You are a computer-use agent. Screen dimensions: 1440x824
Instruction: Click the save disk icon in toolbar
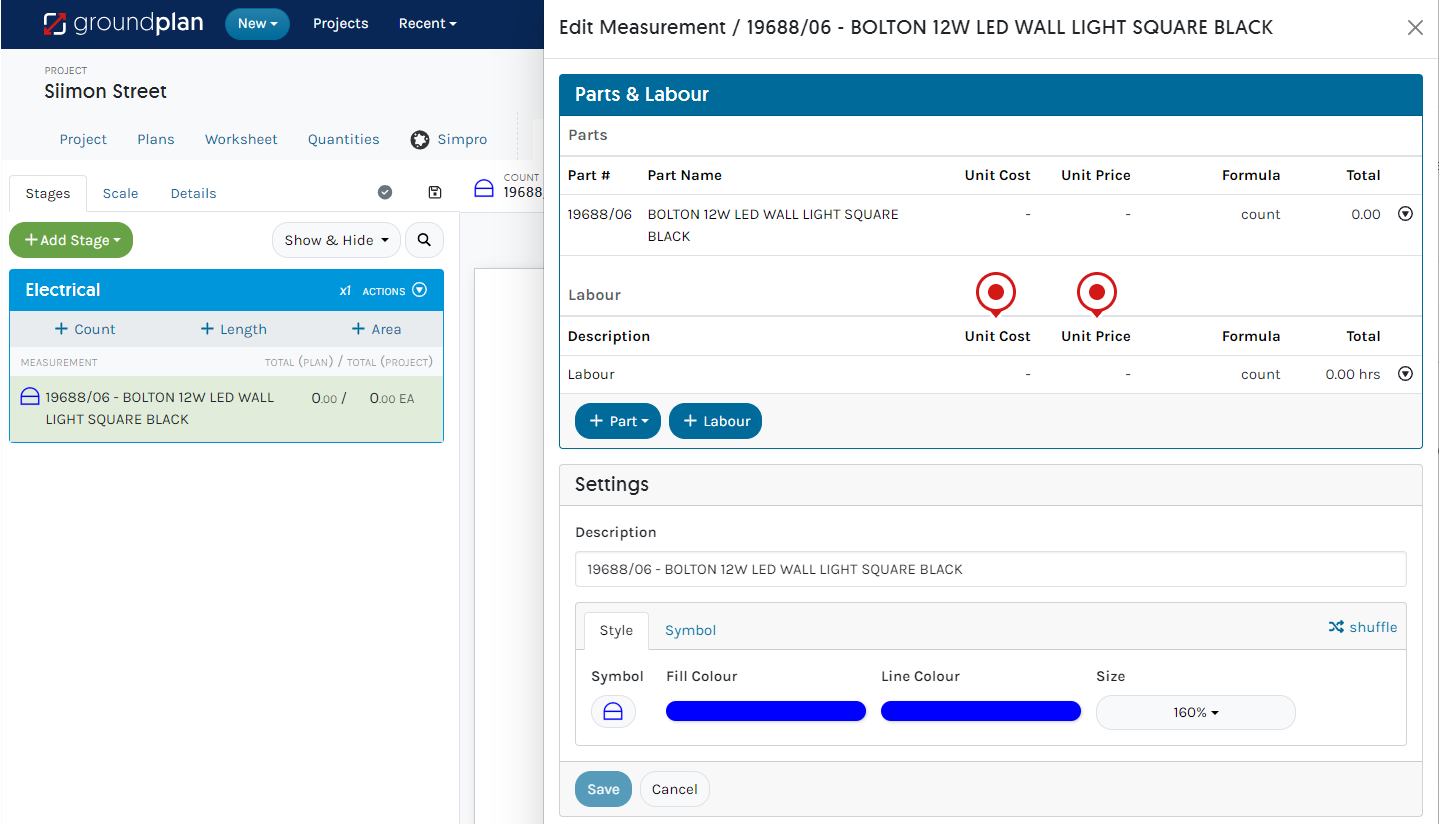click(435, 193)
